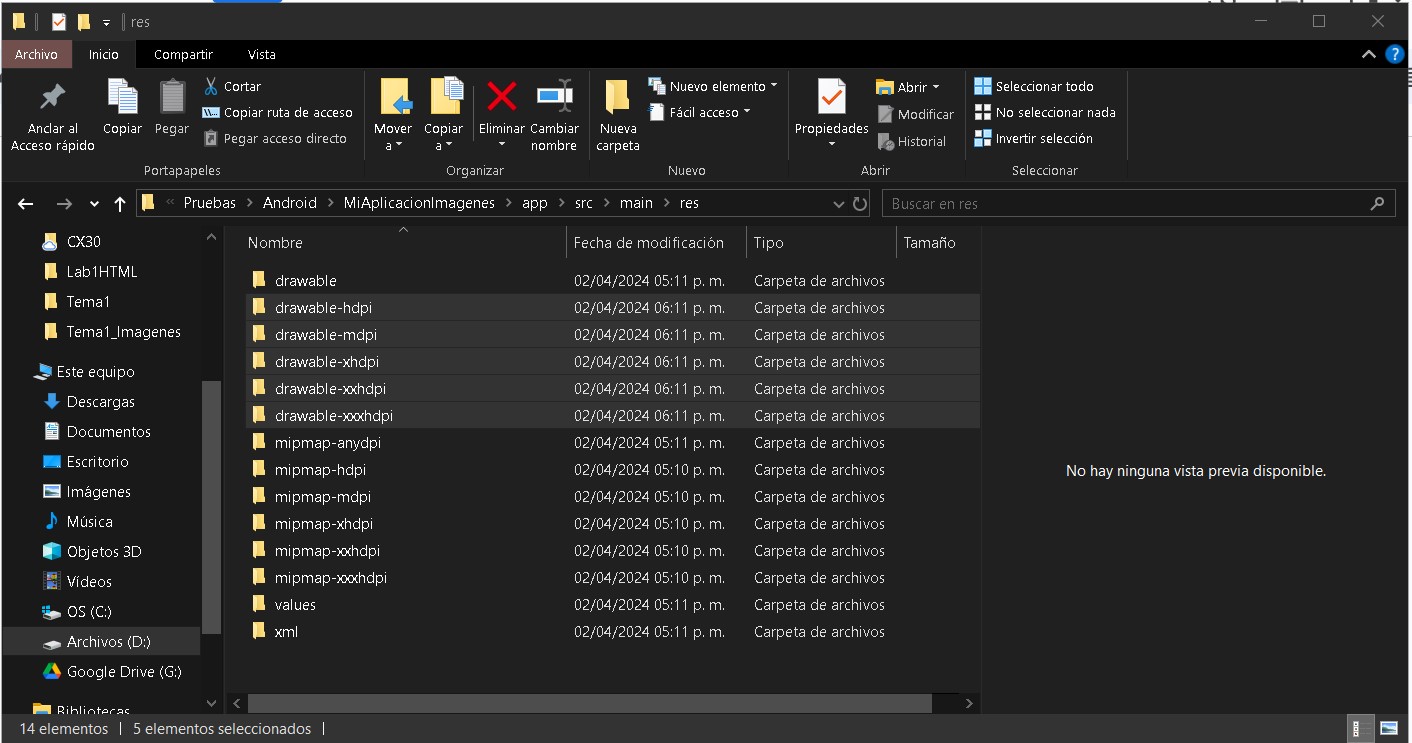
Task: Click the refresh button in address bar
Action: (x=860, y=204)
